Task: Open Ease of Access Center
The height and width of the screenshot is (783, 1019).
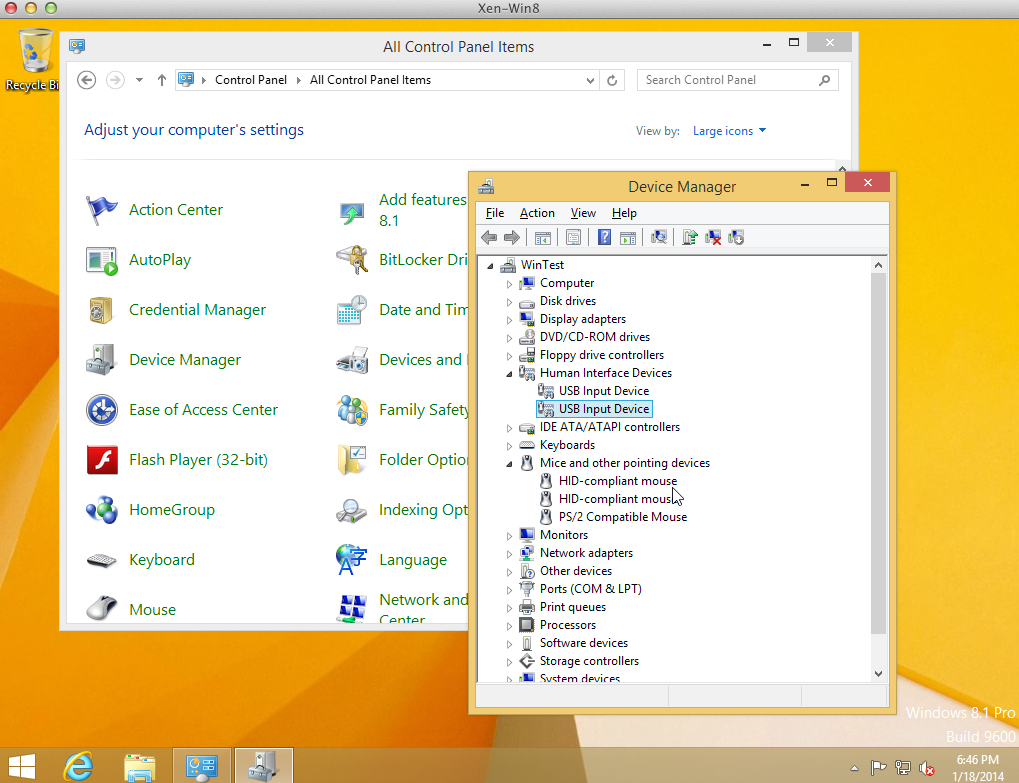Action: click(203, 410)
